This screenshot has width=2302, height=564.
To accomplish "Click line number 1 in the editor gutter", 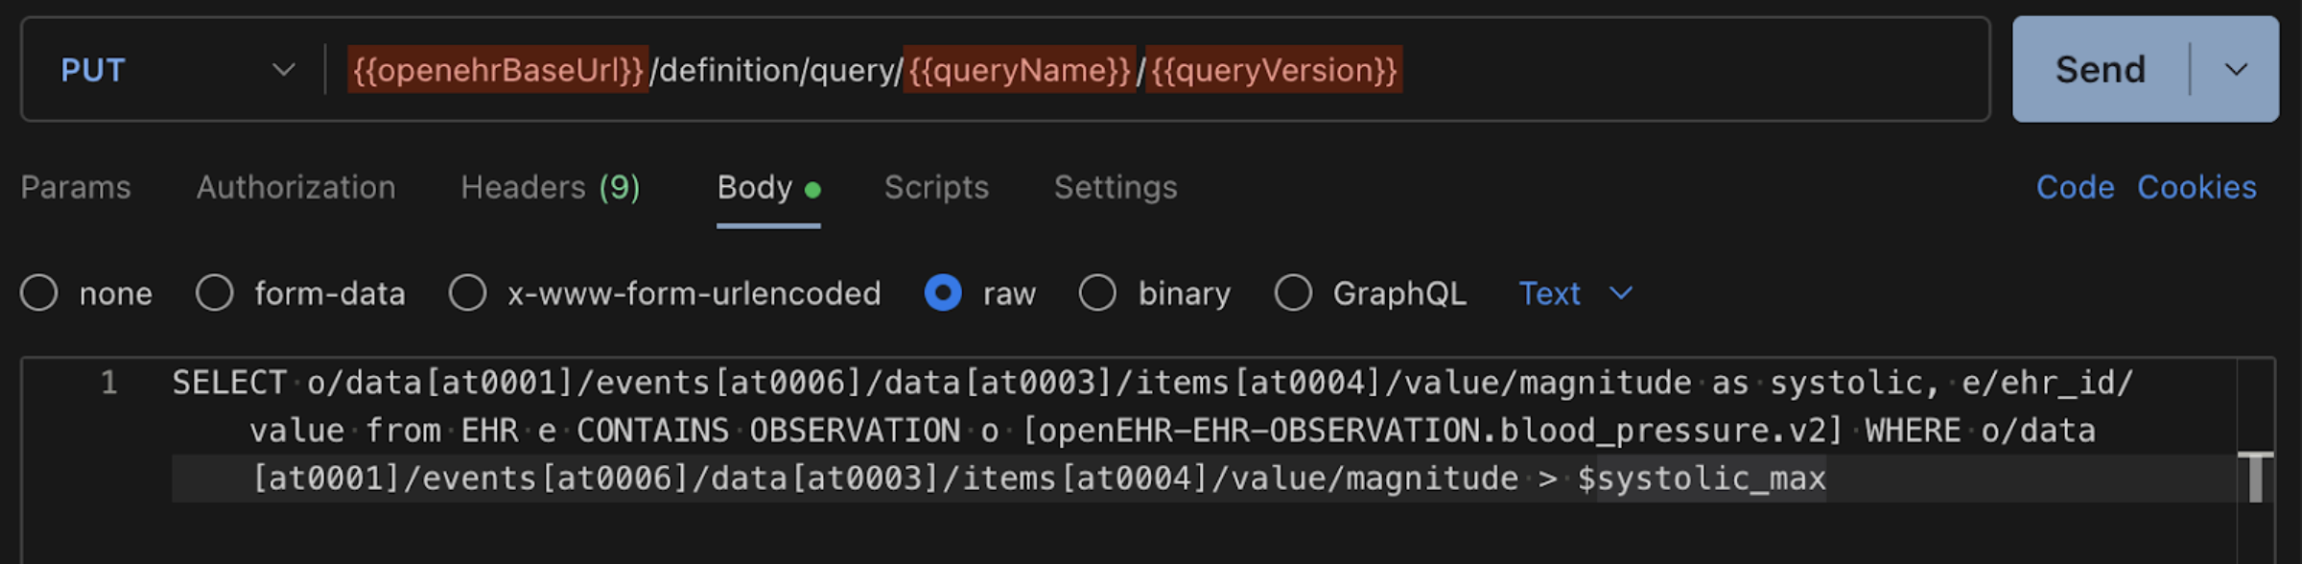I will coord(109,383).
